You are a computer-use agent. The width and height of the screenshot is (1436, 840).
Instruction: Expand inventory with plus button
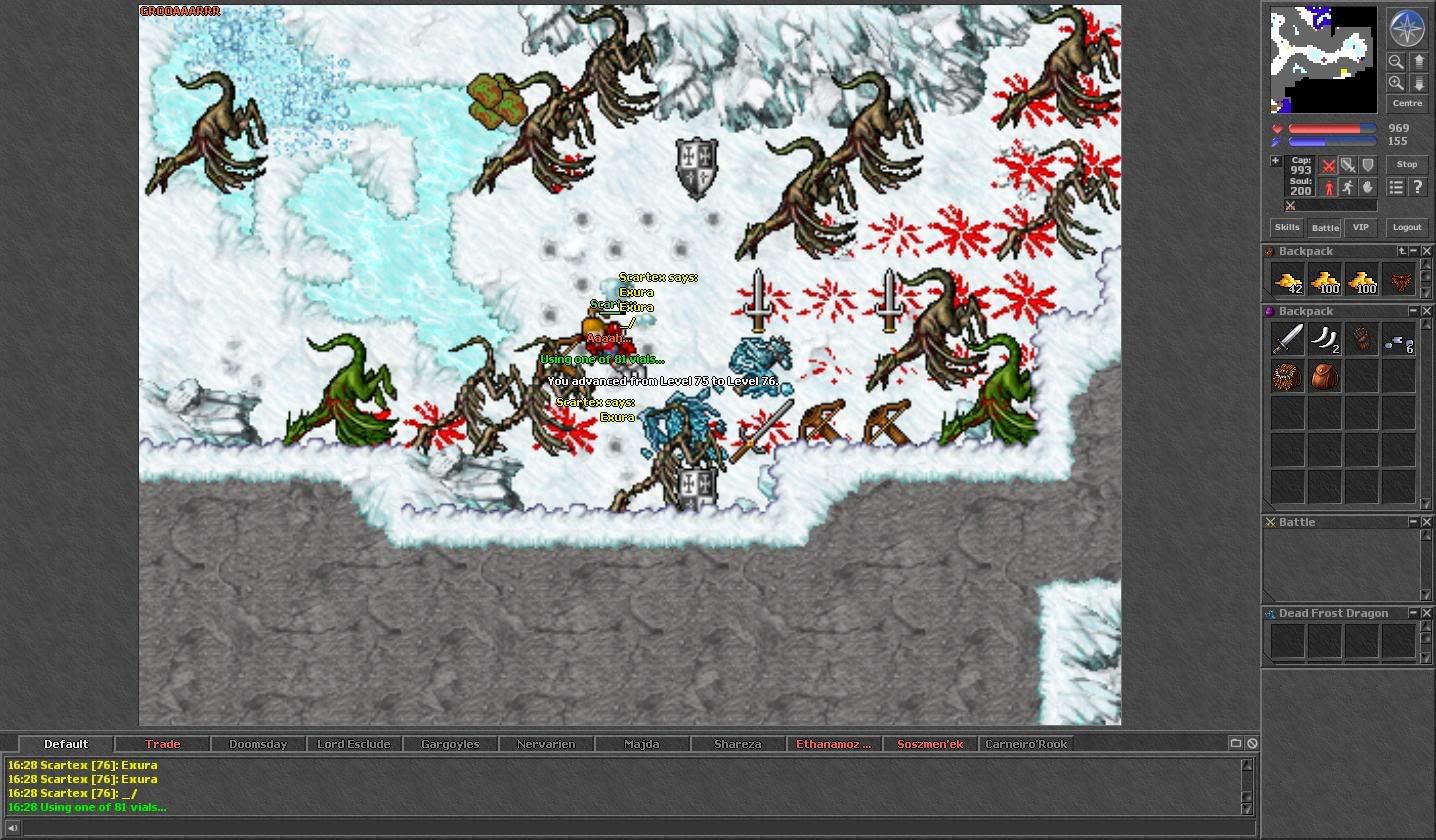point(1275,161)
